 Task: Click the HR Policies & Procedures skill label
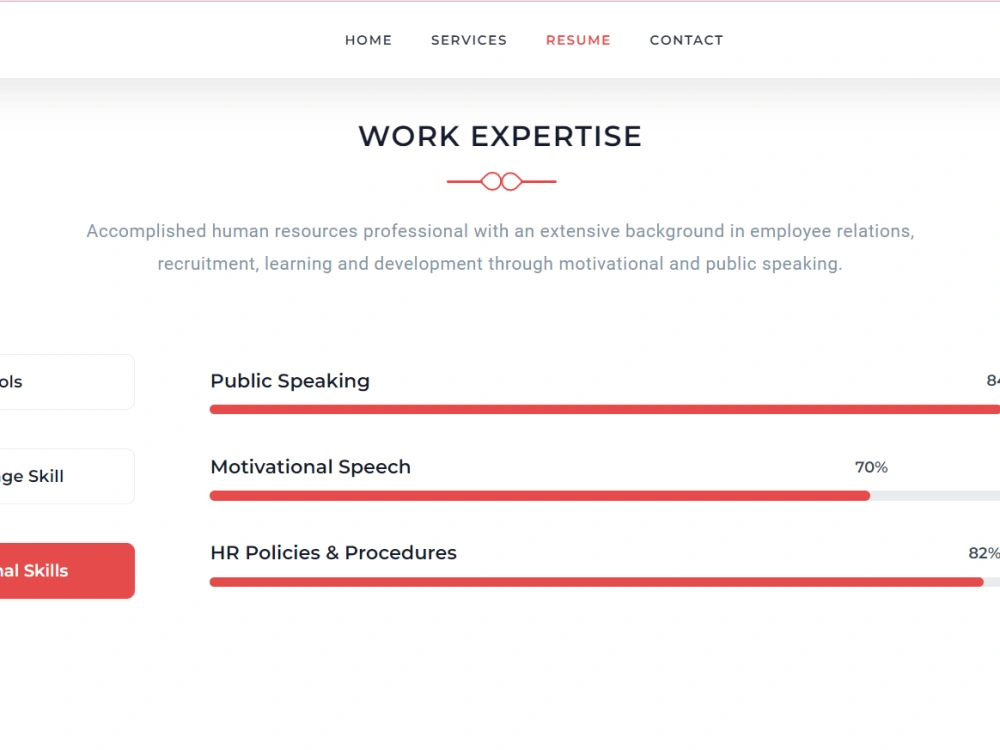tap(333, 552)
